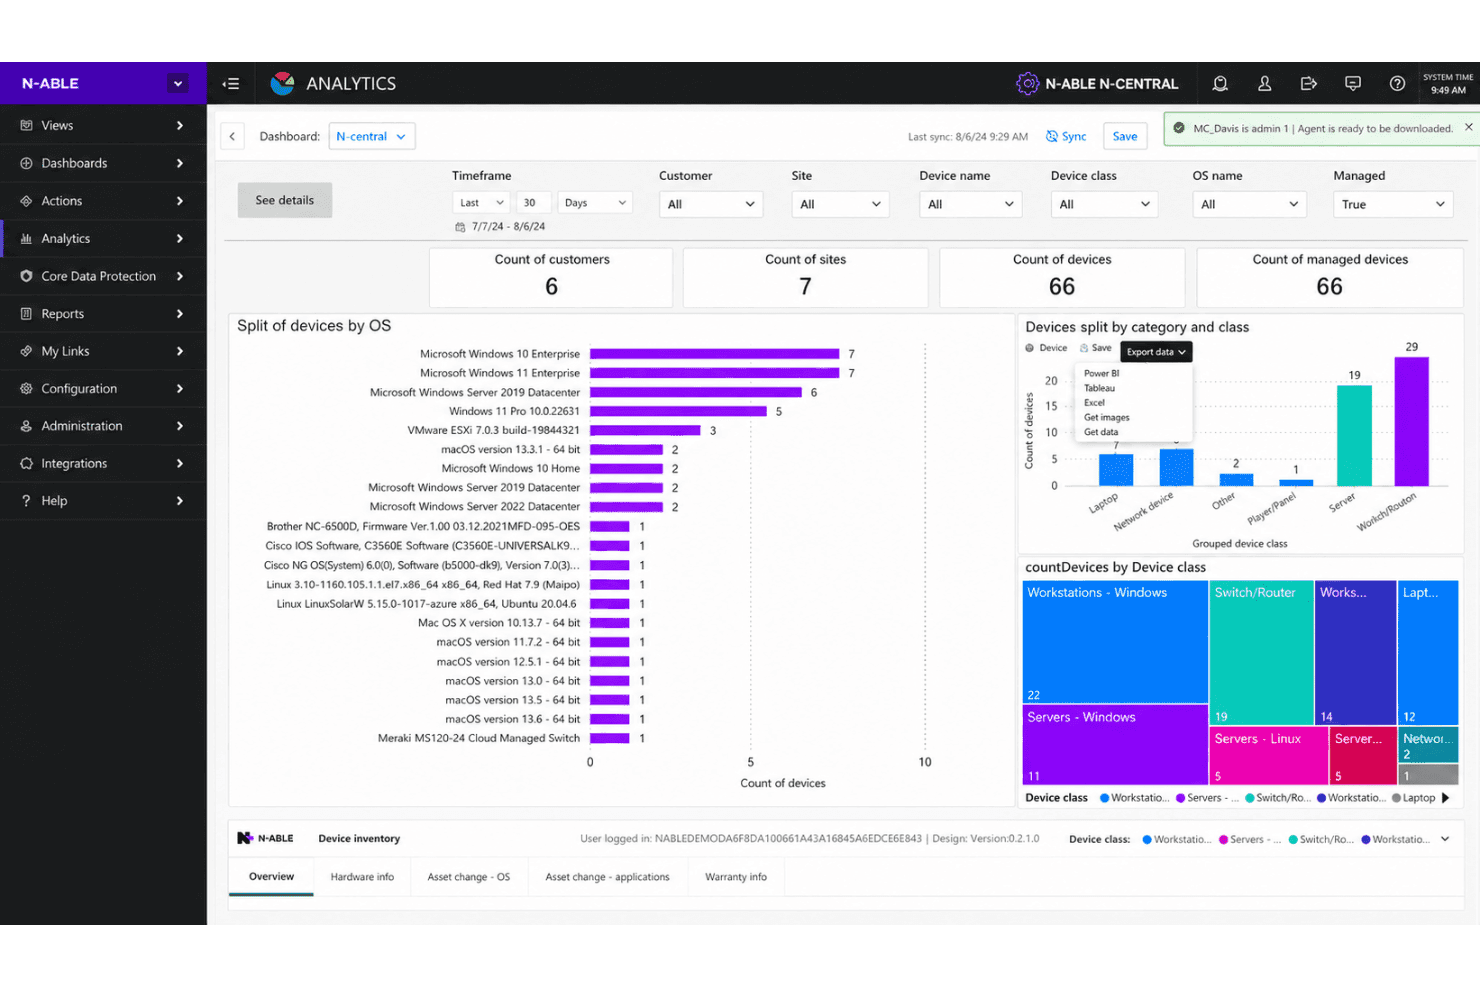This screenshot has height=987, width=1480.
Task: Click the Views icon in sidebar
Action: [x=26, y=126]
